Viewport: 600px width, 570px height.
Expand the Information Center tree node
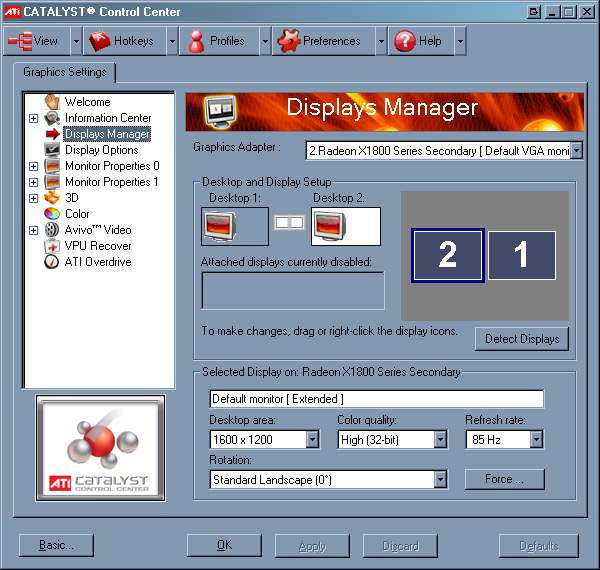34,118
